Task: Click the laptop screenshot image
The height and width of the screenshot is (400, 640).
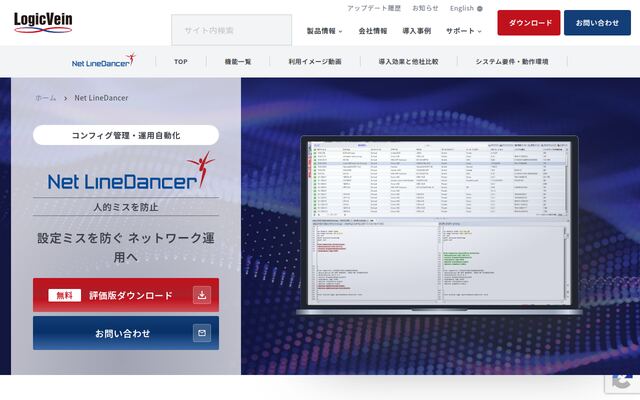Action: click(439, 225)
